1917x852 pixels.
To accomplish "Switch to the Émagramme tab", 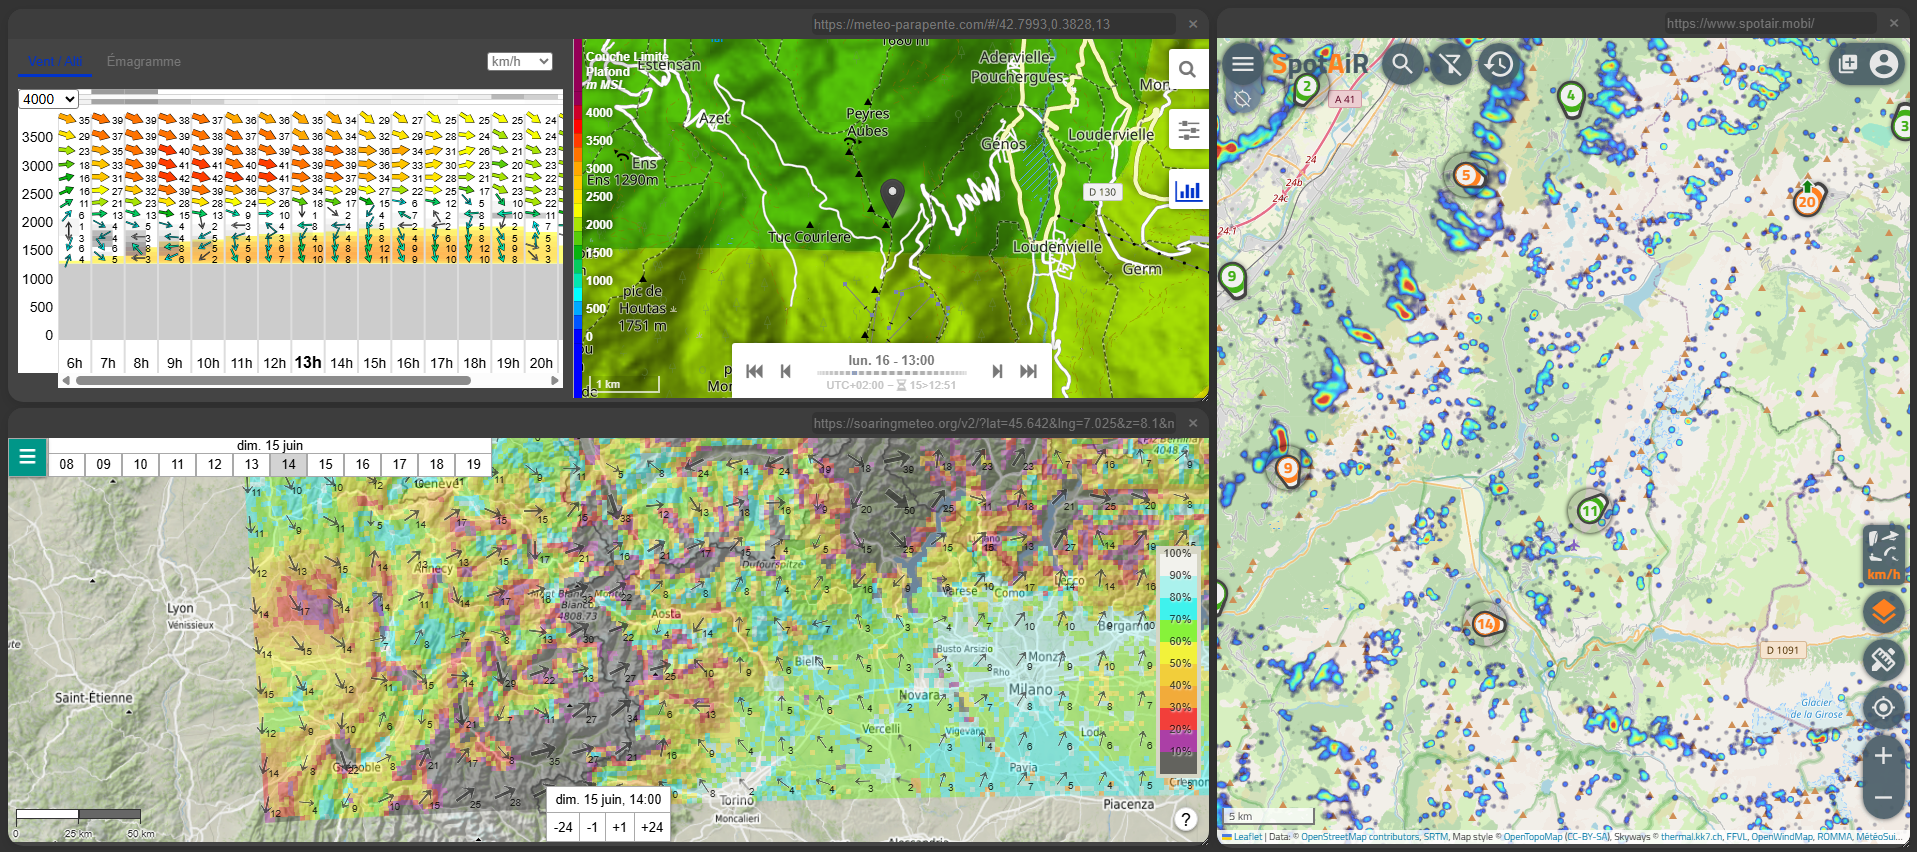I will 144,62.
